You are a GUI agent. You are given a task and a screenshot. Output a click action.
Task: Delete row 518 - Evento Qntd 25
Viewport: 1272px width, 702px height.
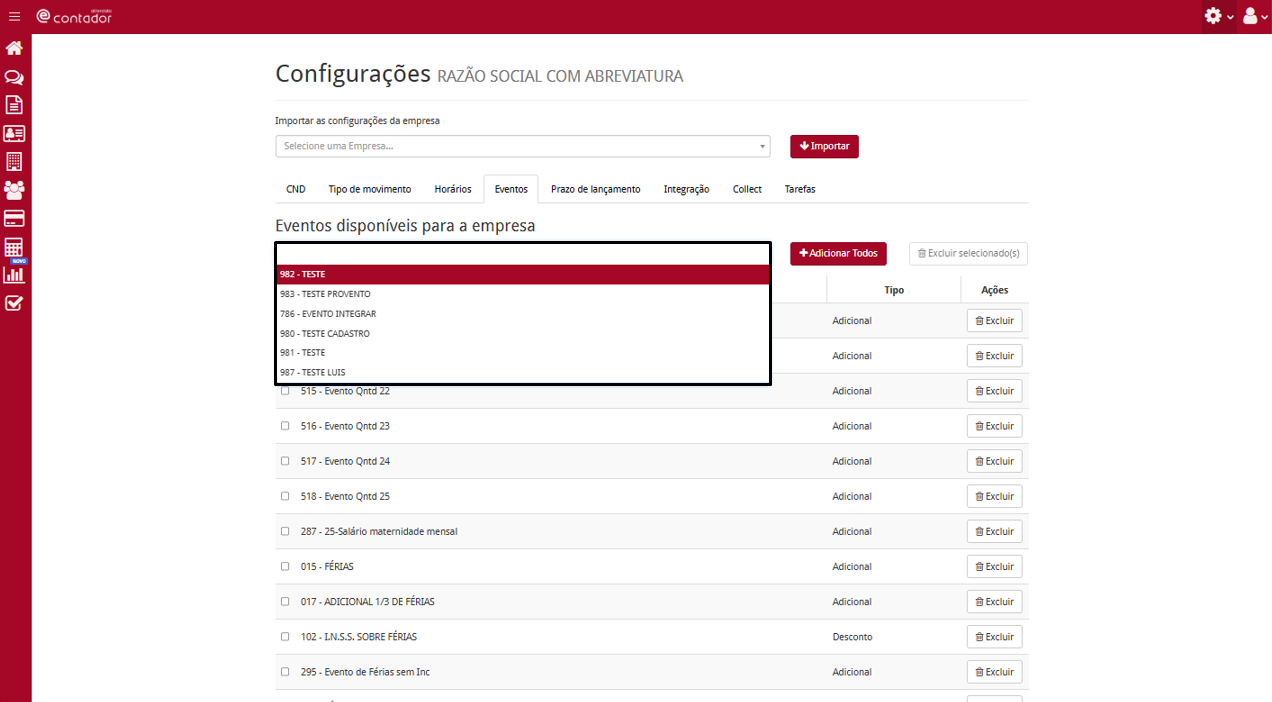[x=994, y=496]
